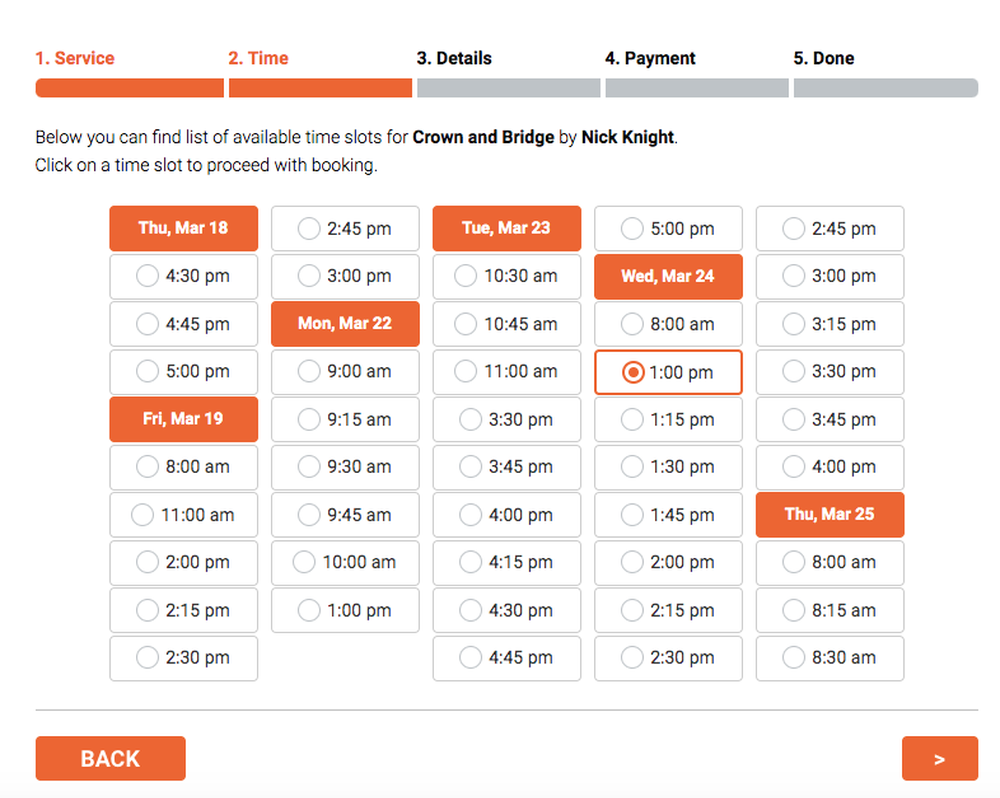Open the 2. Time step tab
The image size is (1000, 798).
pos(258,58)
